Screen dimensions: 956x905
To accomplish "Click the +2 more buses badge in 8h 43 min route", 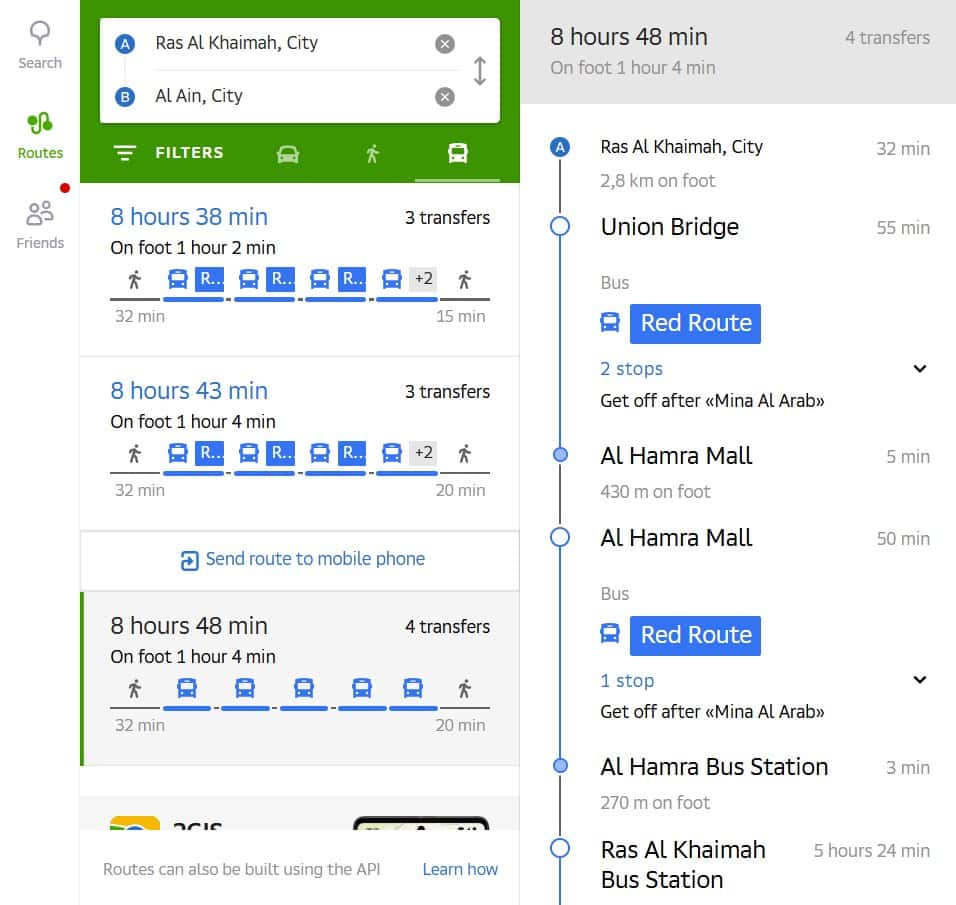I will 423,453.
